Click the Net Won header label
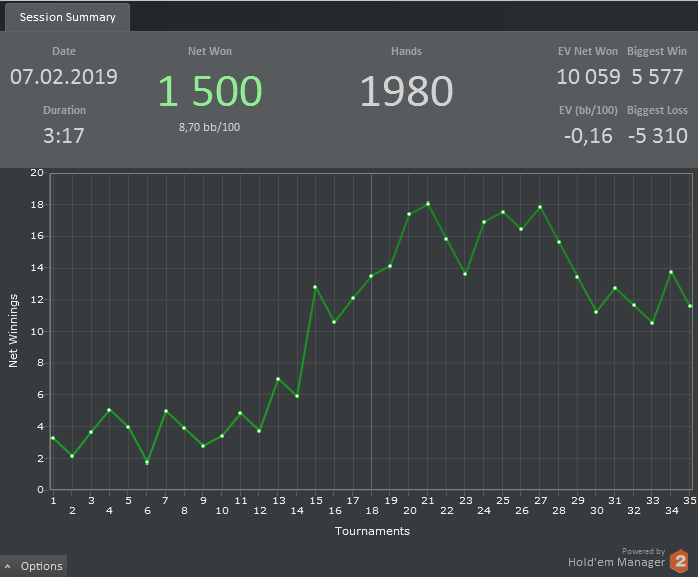Screen dimensions: 698x577 (210, 51)
